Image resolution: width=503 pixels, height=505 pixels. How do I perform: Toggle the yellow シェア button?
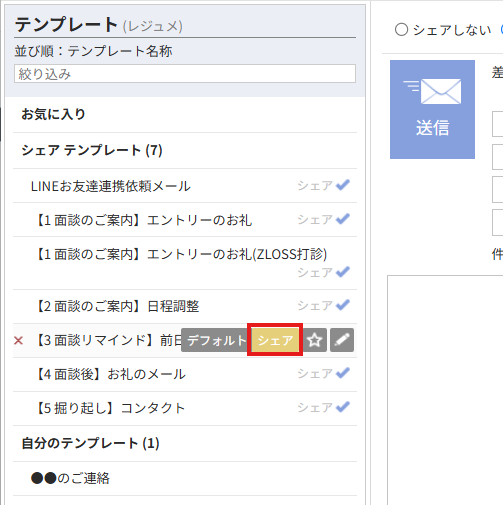[275, 340]
